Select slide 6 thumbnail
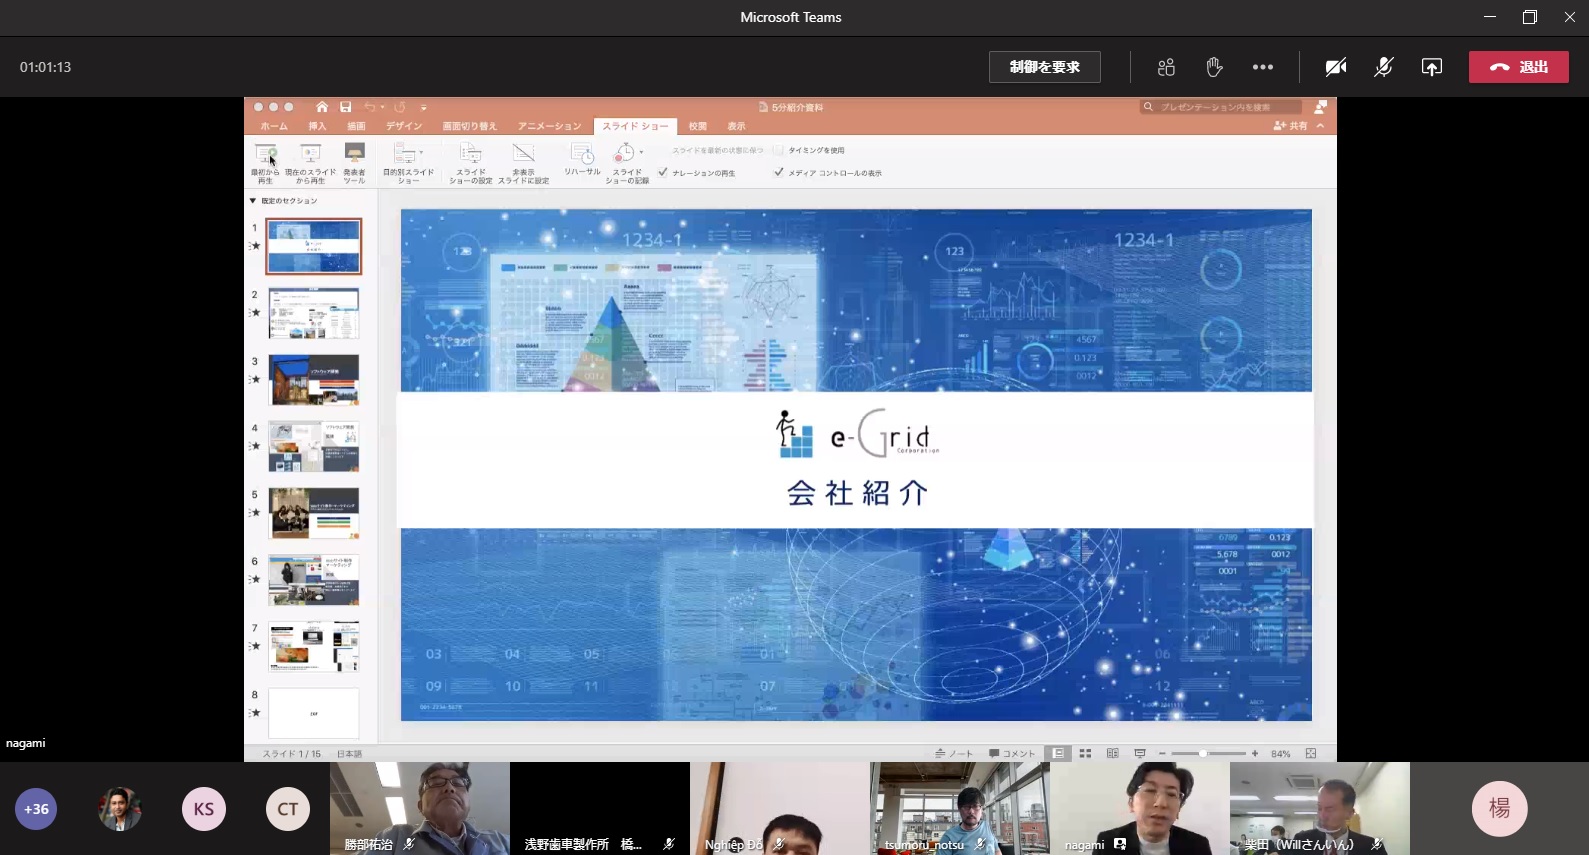Image resolution: width=1589 pixels, height=855 pixels. click(313, 580)
